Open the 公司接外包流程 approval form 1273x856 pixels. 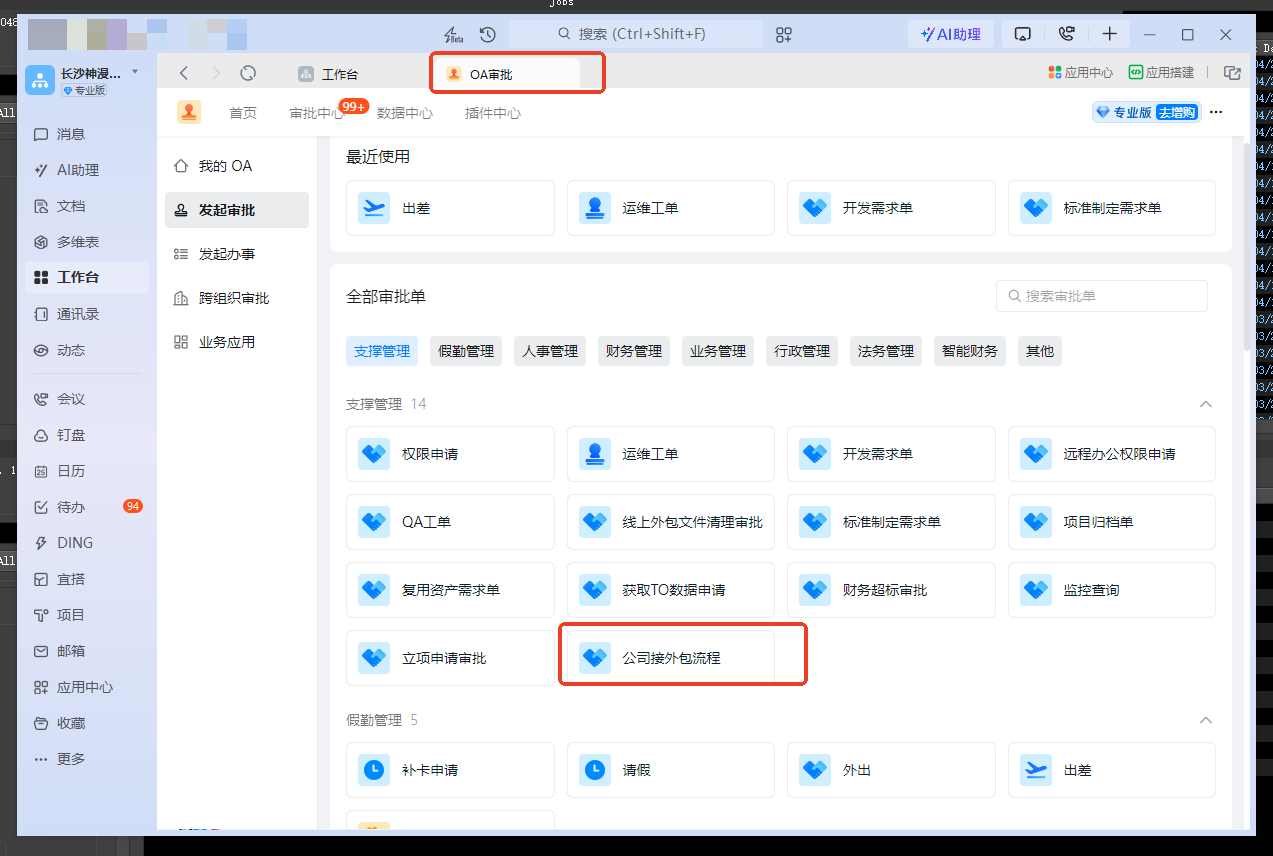click(671, 658)
